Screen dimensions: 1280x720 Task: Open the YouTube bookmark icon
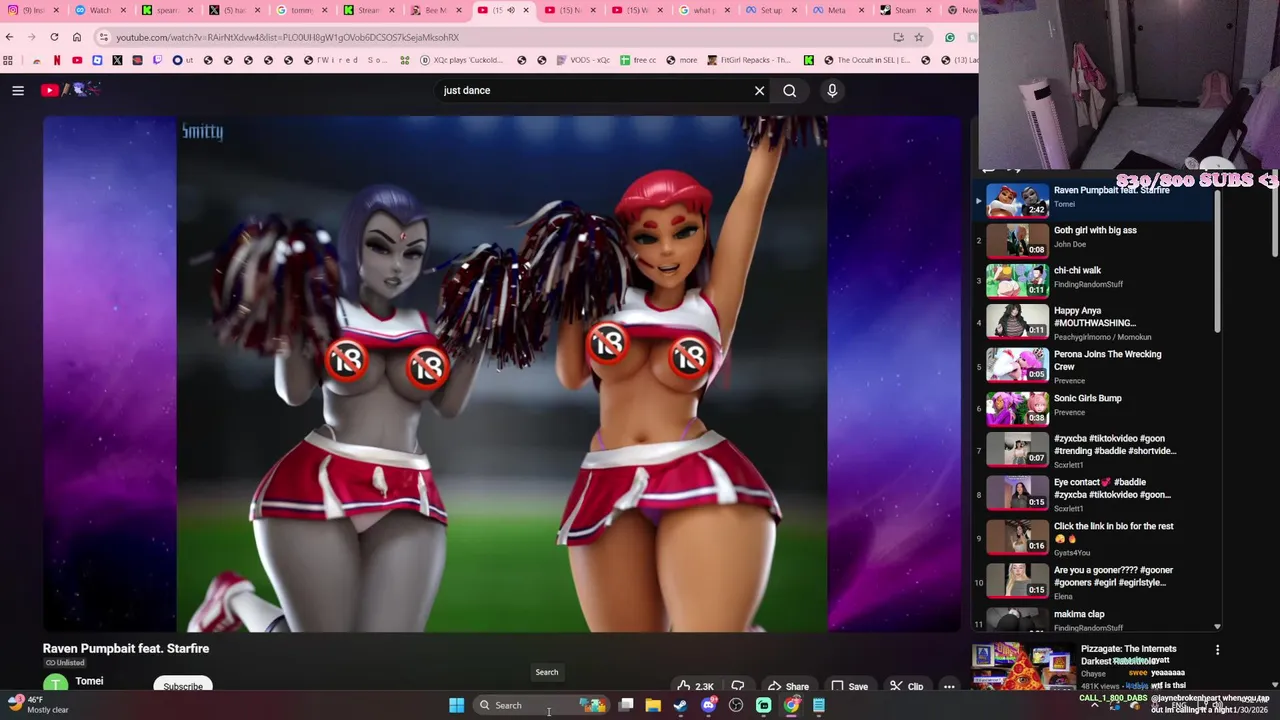pos(77,60)
